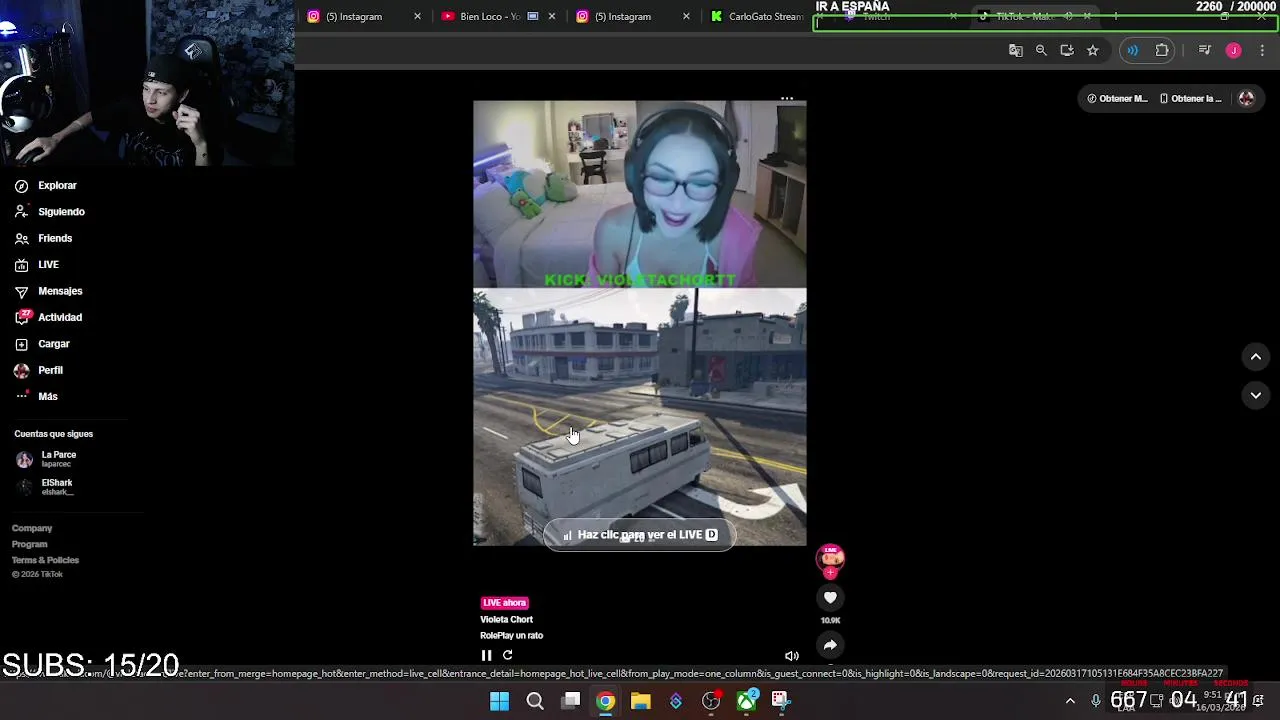1280x720 pixels.
Task: Open profile avatar at top right of page
Action: (x=1246, y=98)
